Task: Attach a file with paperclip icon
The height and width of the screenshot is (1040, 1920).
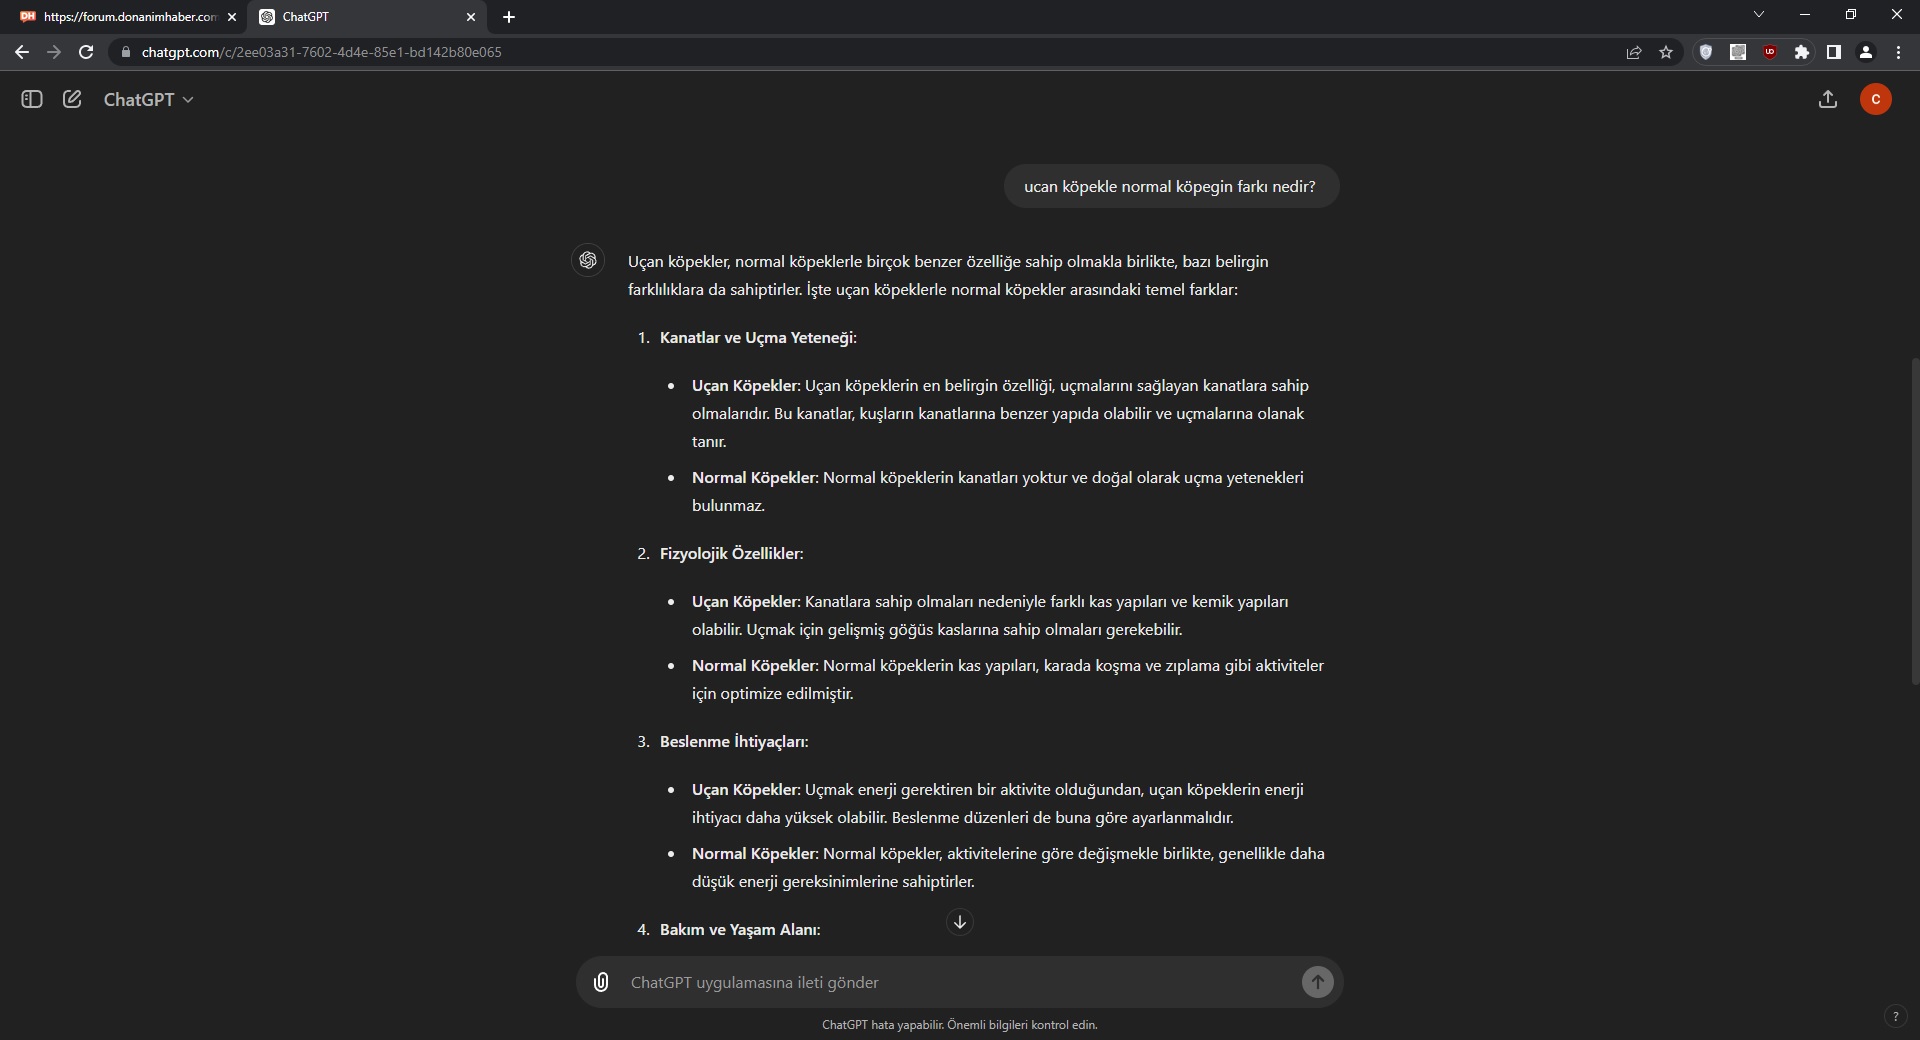Action: tap(601, 982)
